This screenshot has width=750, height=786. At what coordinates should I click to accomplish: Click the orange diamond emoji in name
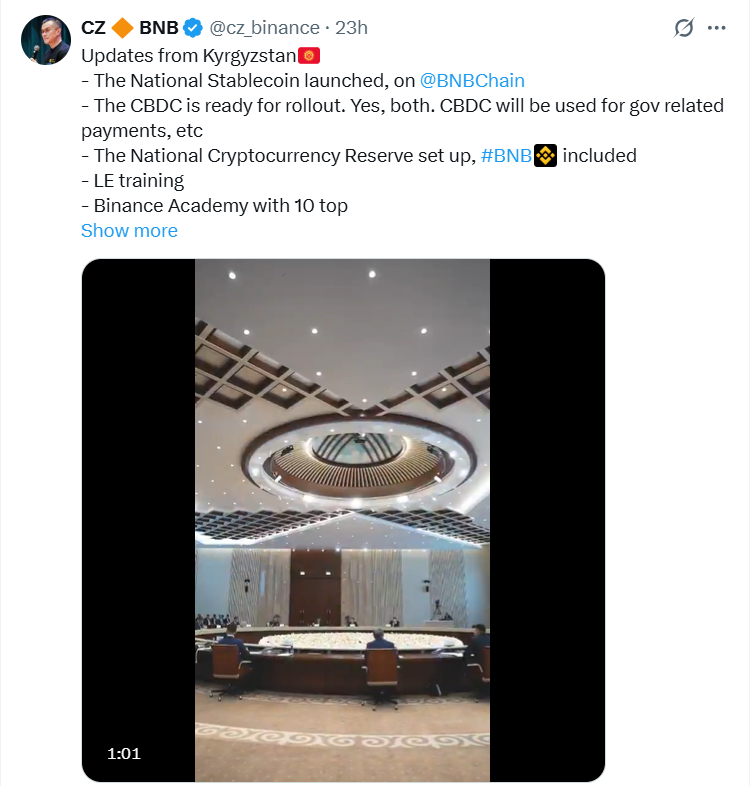coord(122,28)
